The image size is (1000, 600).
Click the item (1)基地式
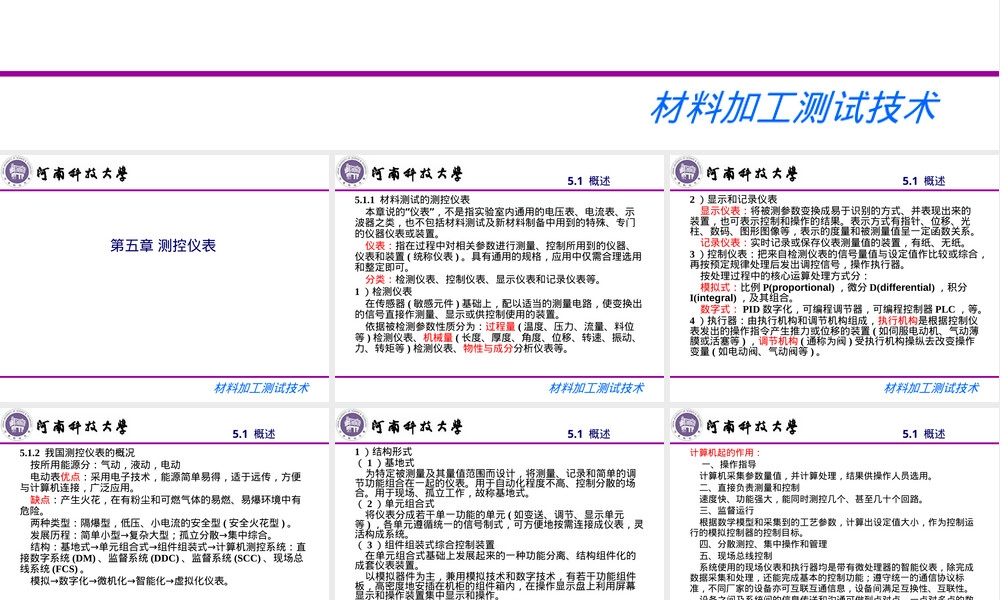(386, 462)
